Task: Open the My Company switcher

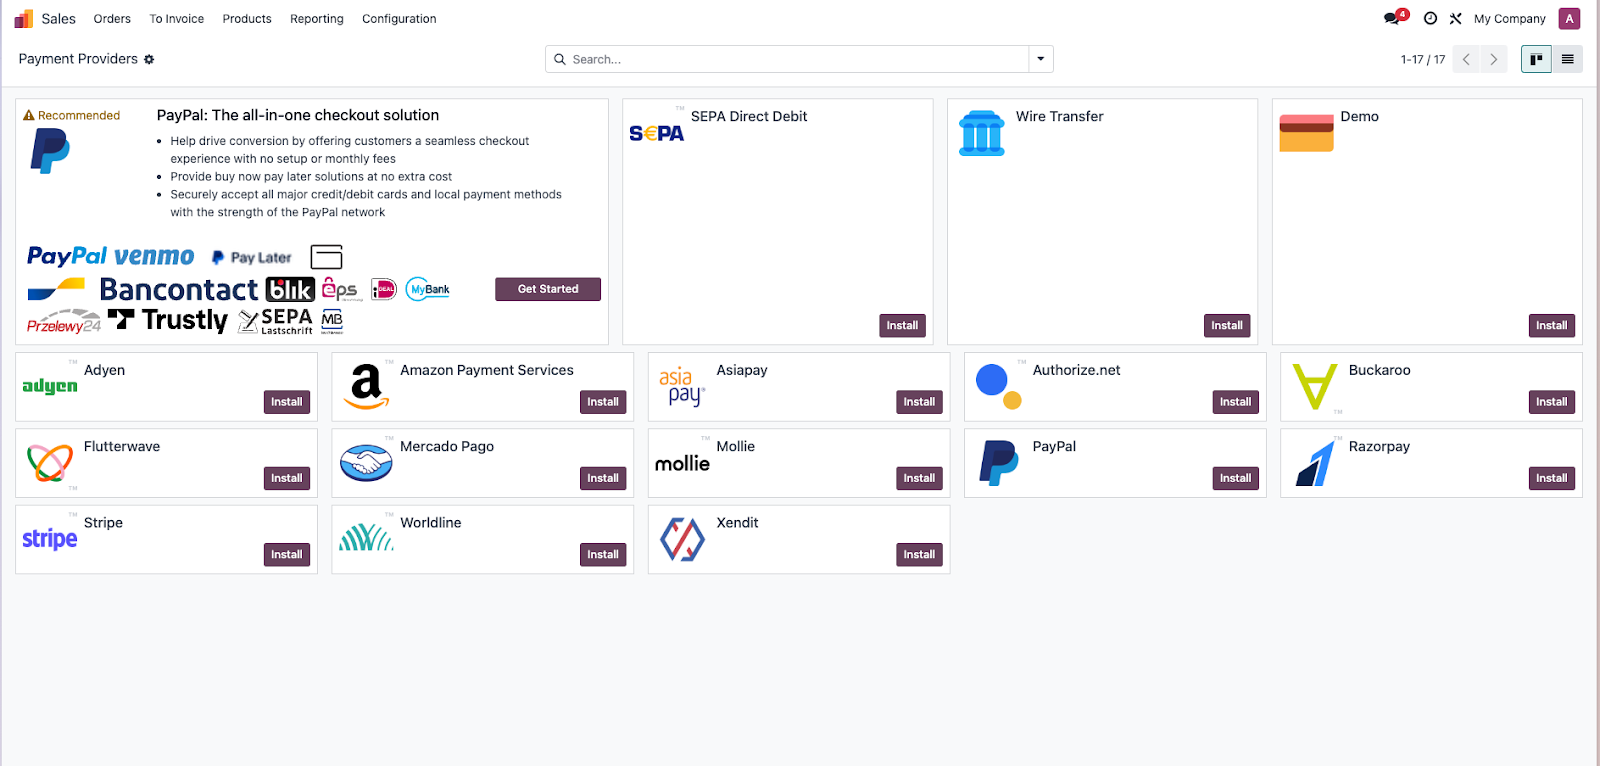Action: pyautogui.click(x=1509, y=19)
